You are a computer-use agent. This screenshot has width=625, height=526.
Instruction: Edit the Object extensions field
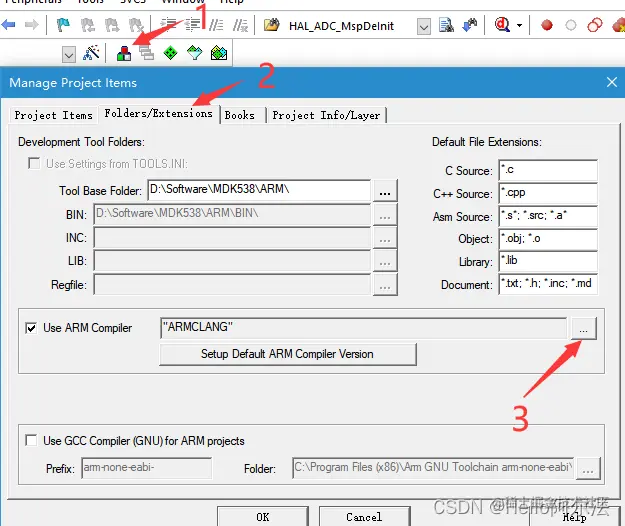[x=548, y=239]
